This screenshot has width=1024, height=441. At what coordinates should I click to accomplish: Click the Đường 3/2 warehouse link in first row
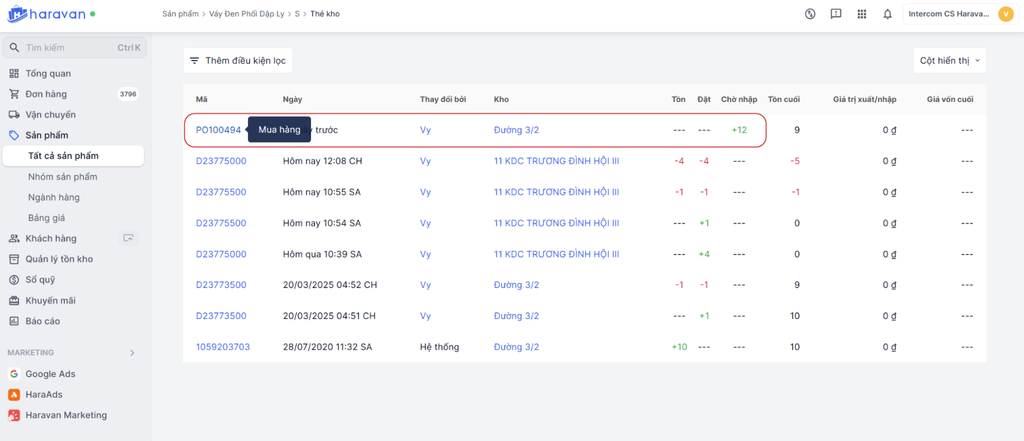click(x=516, y=130)
